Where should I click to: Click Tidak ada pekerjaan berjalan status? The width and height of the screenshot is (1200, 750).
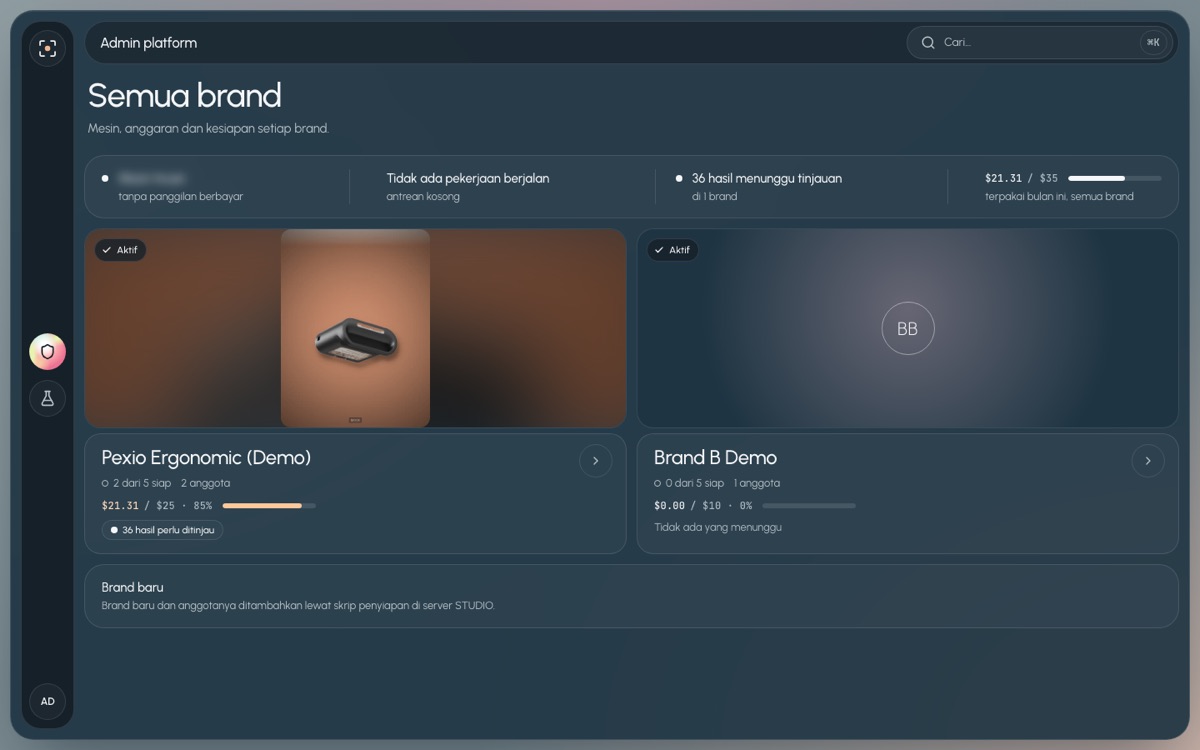pos(468,178)
